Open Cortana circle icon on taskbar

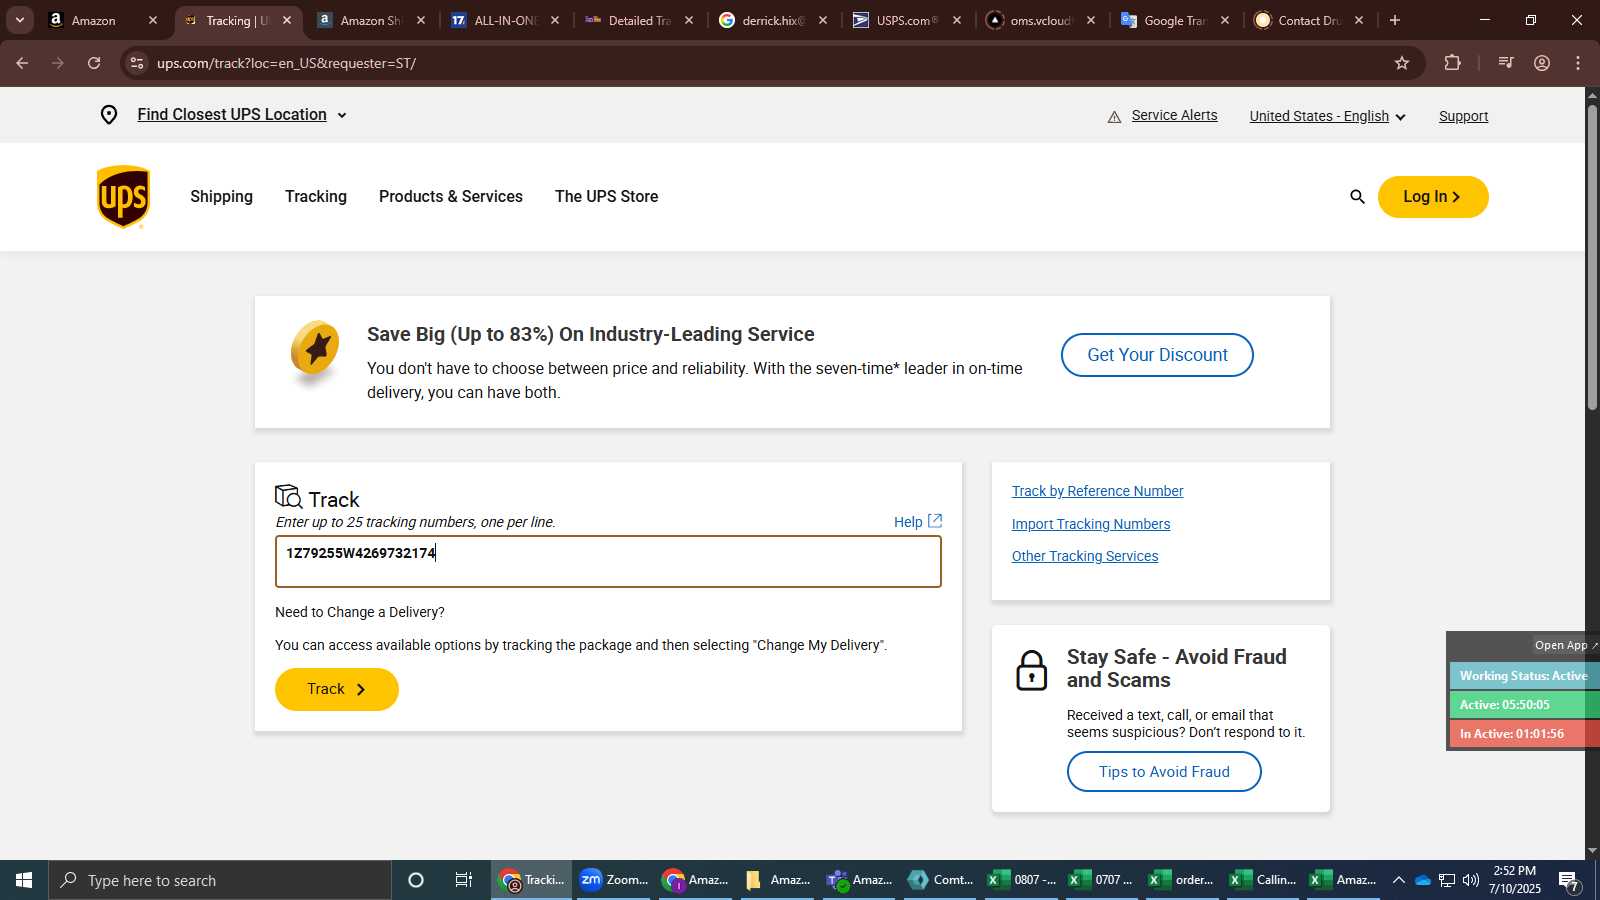pos(416,880)
